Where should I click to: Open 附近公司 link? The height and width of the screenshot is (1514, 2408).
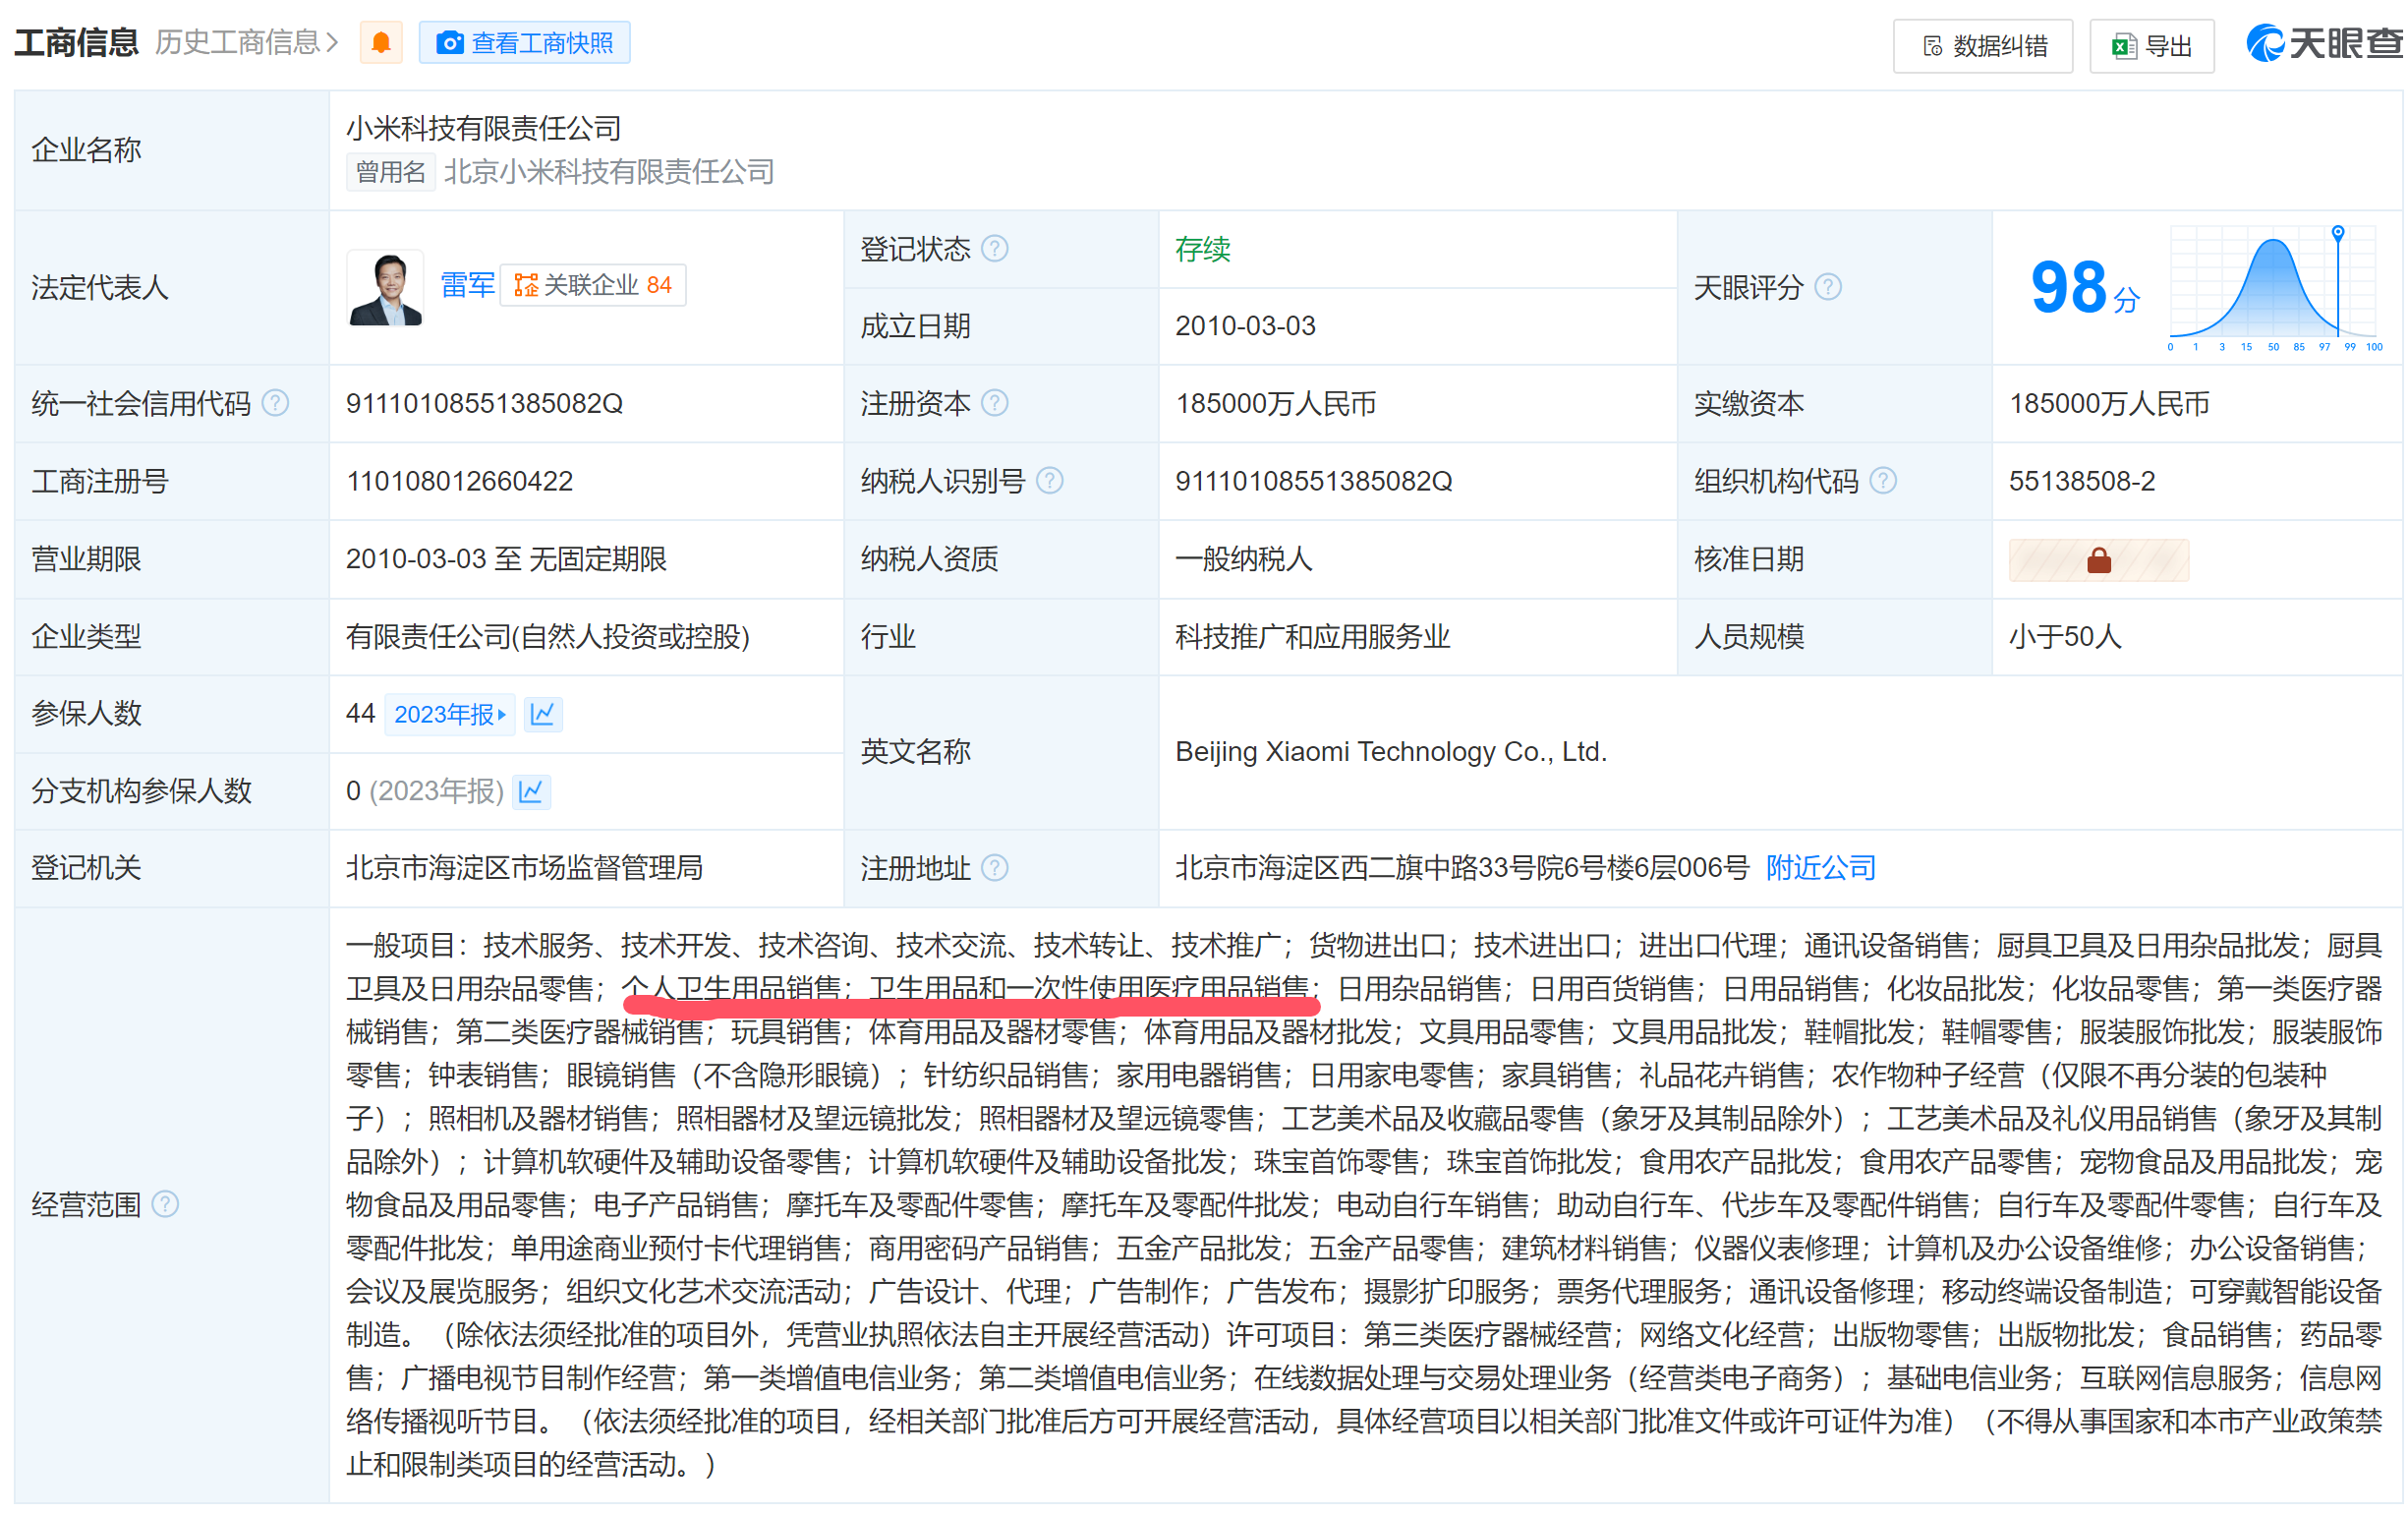pos(1821,868)
